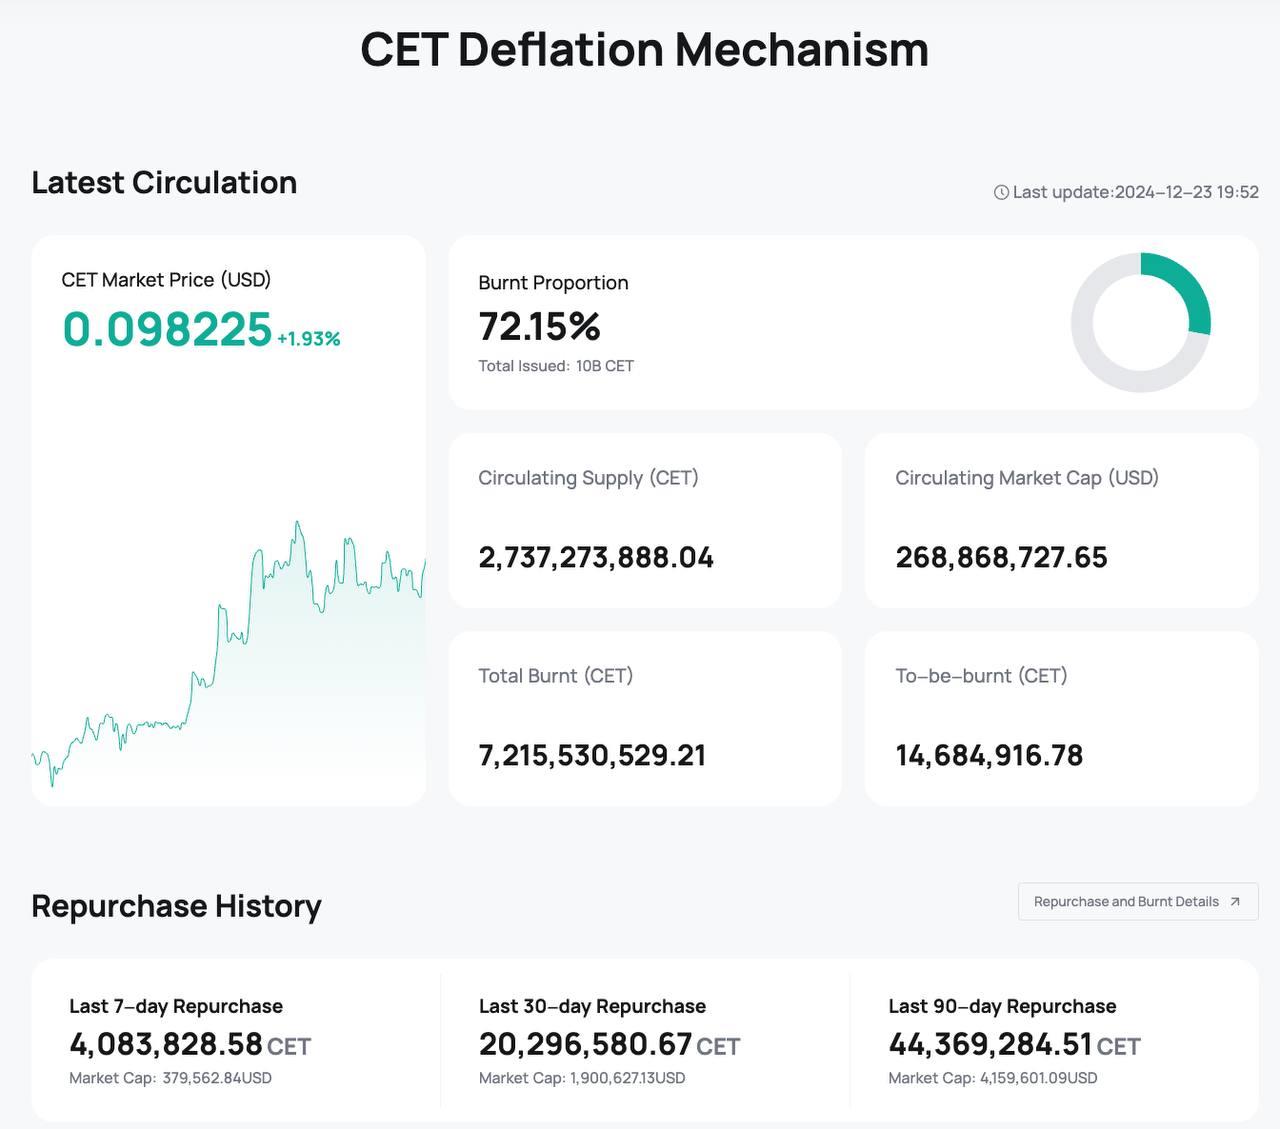
Task: Click the green segment of the donut chart
Action: (x=1187, y=288)
